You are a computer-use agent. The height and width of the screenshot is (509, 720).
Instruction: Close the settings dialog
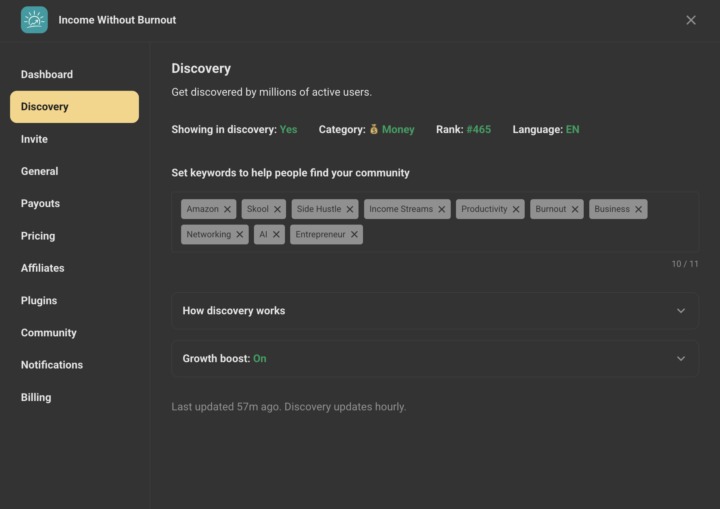pyautogui.click(x=691, y=20)
